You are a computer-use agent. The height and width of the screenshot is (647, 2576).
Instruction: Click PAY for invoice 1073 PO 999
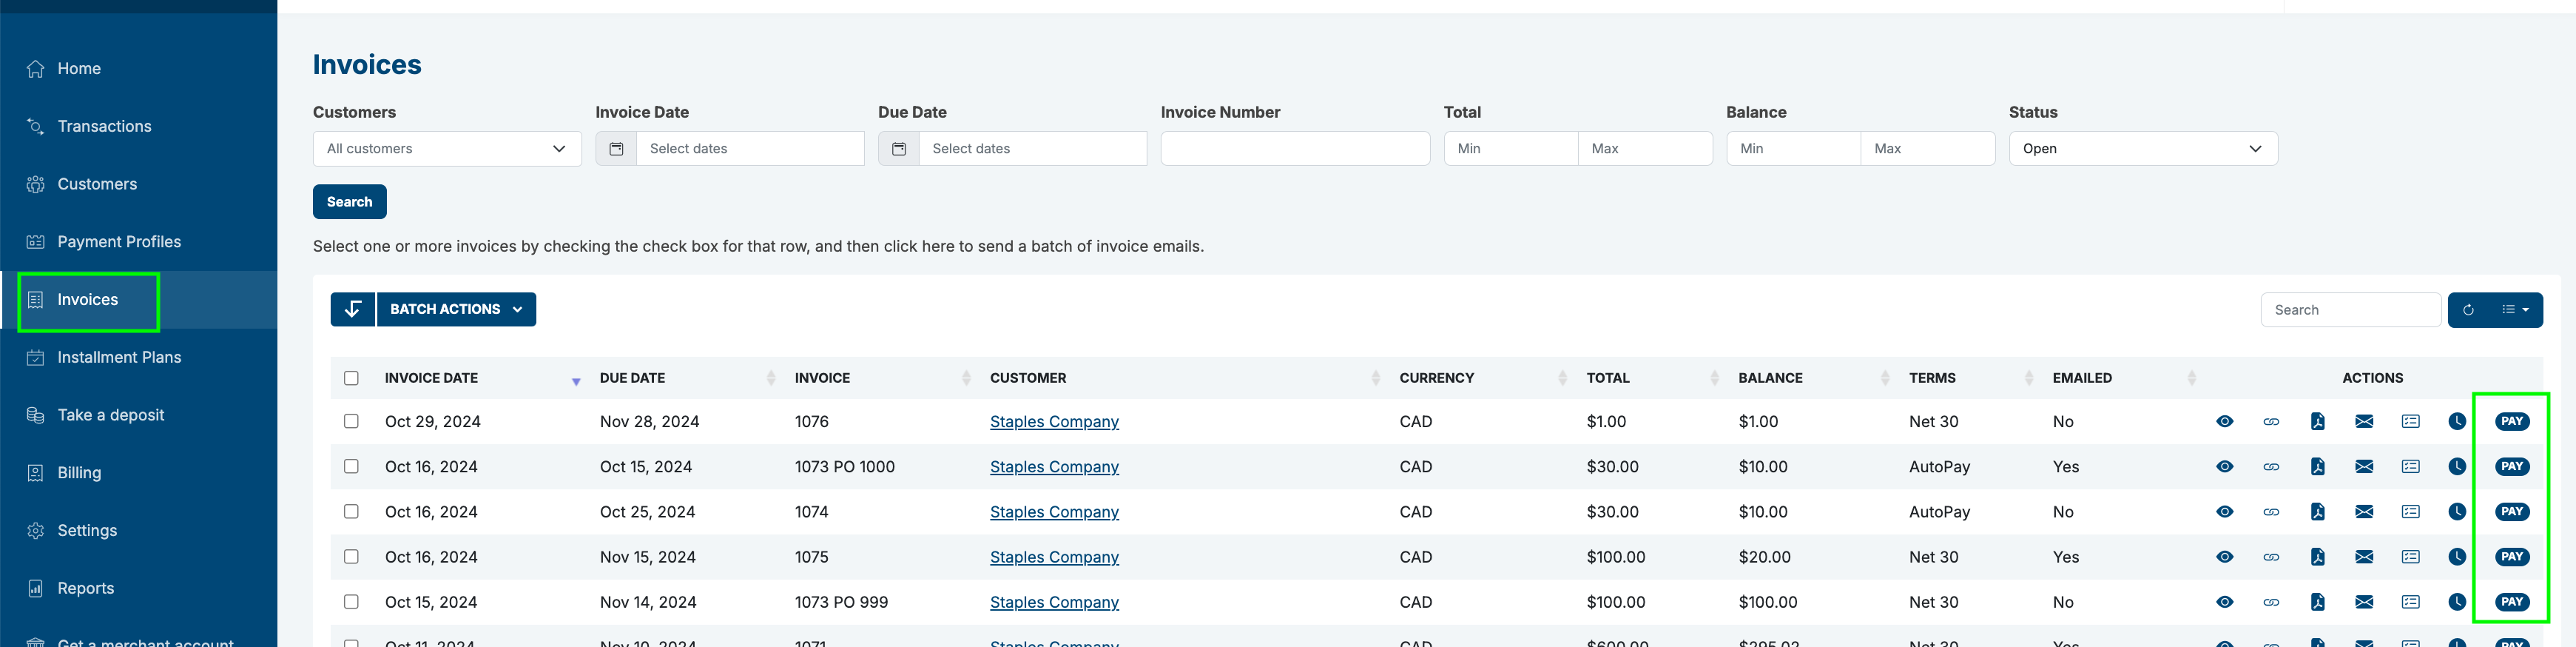2511,602
